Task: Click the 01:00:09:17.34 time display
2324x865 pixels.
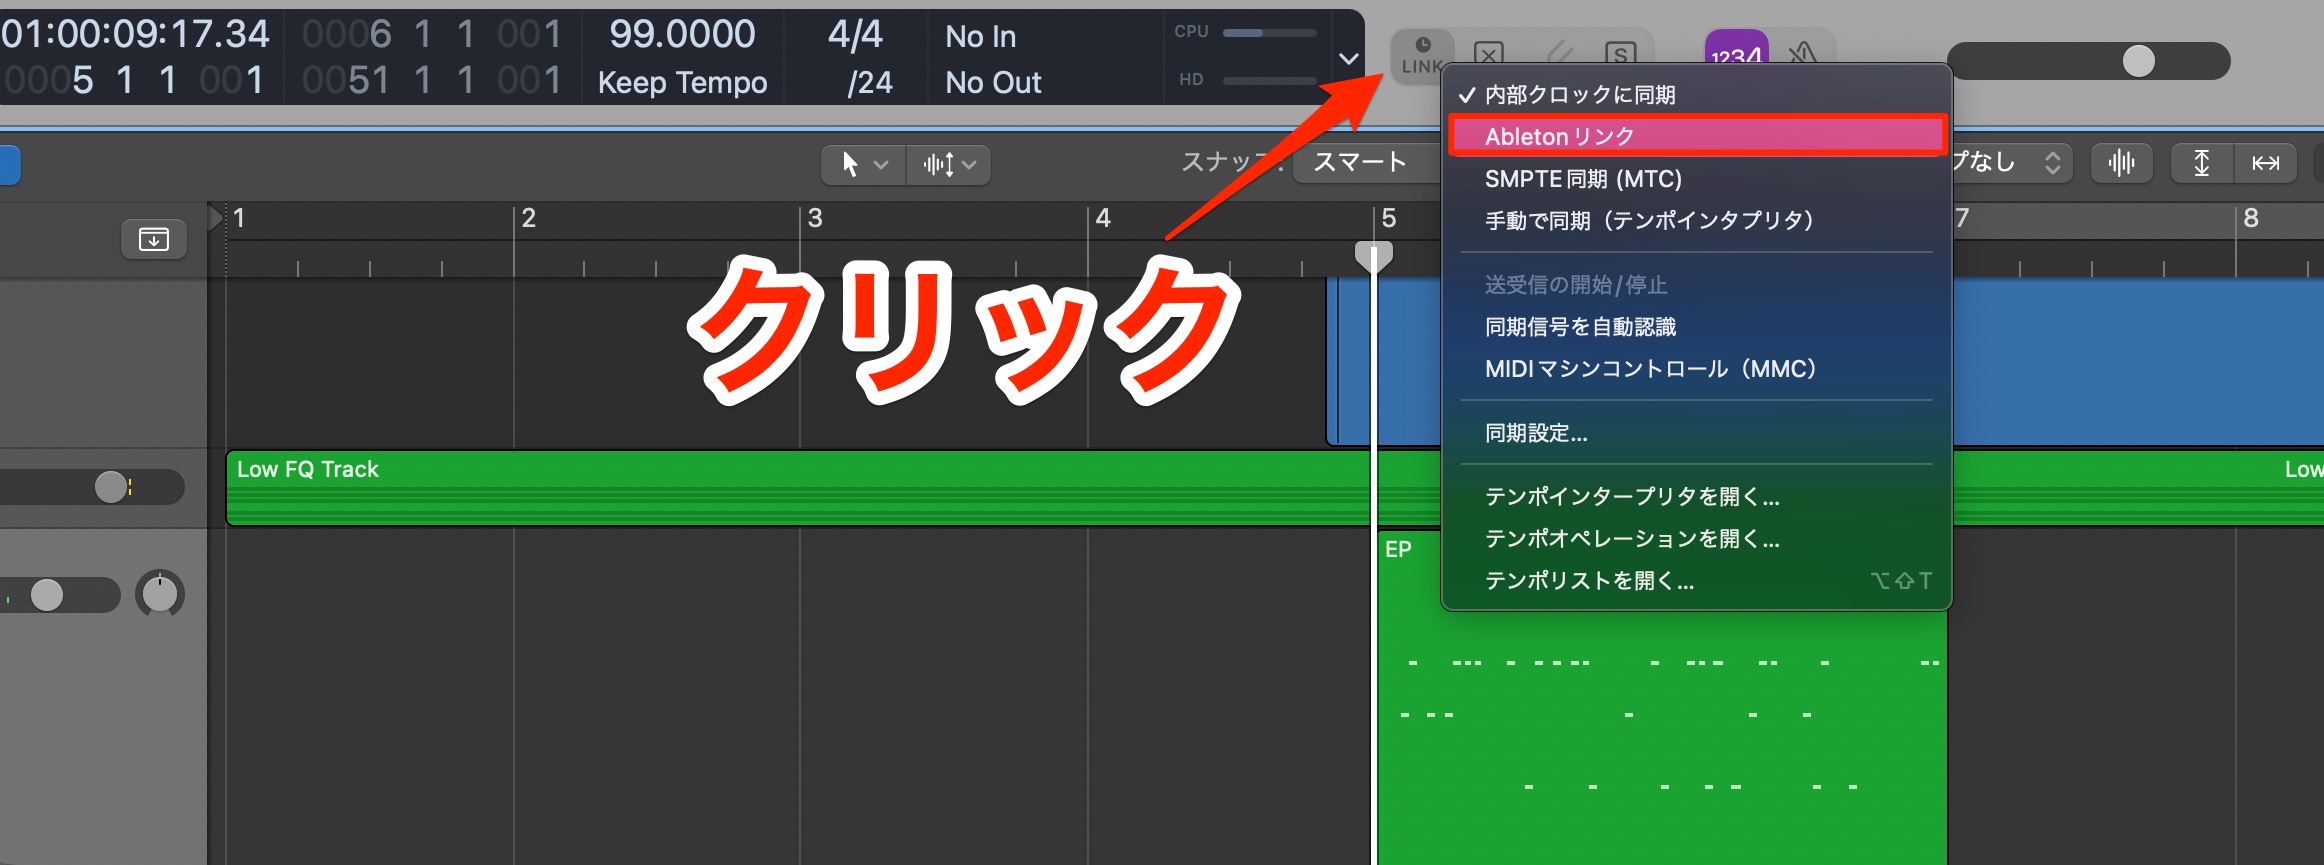Action: click(x=135, y=34)
